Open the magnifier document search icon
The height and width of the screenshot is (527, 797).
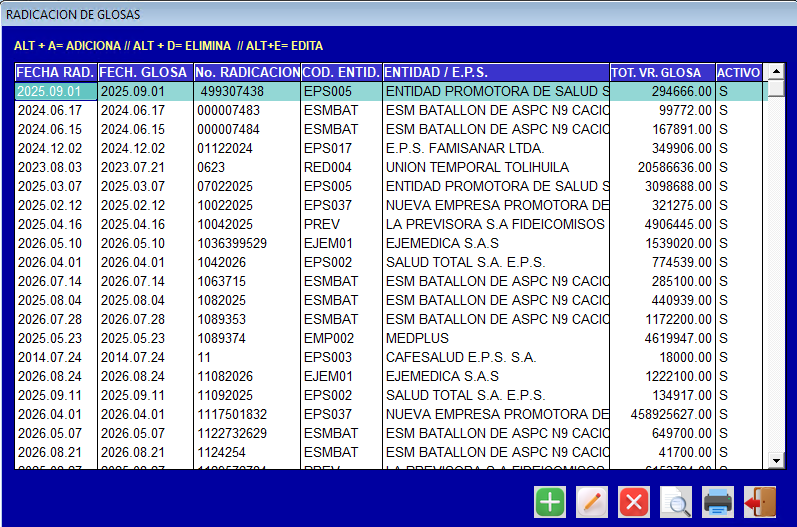[676, 502]
